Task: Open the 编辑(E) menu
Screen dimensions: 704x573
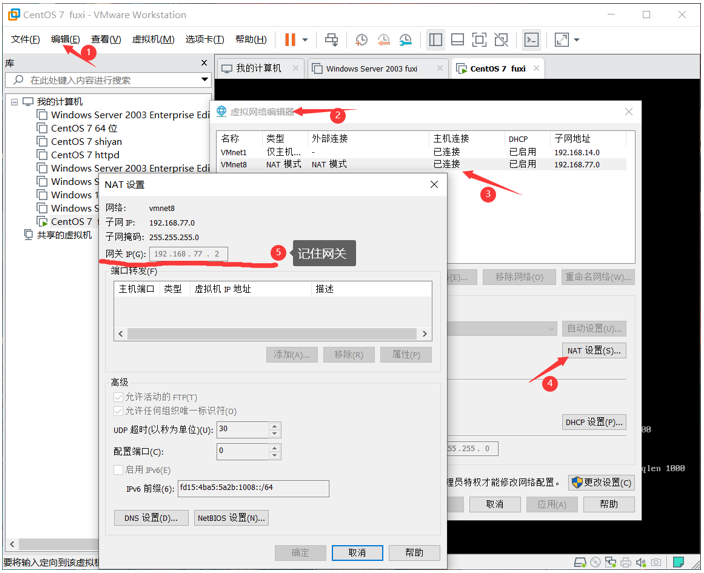Action: click(x=66, y=40)
